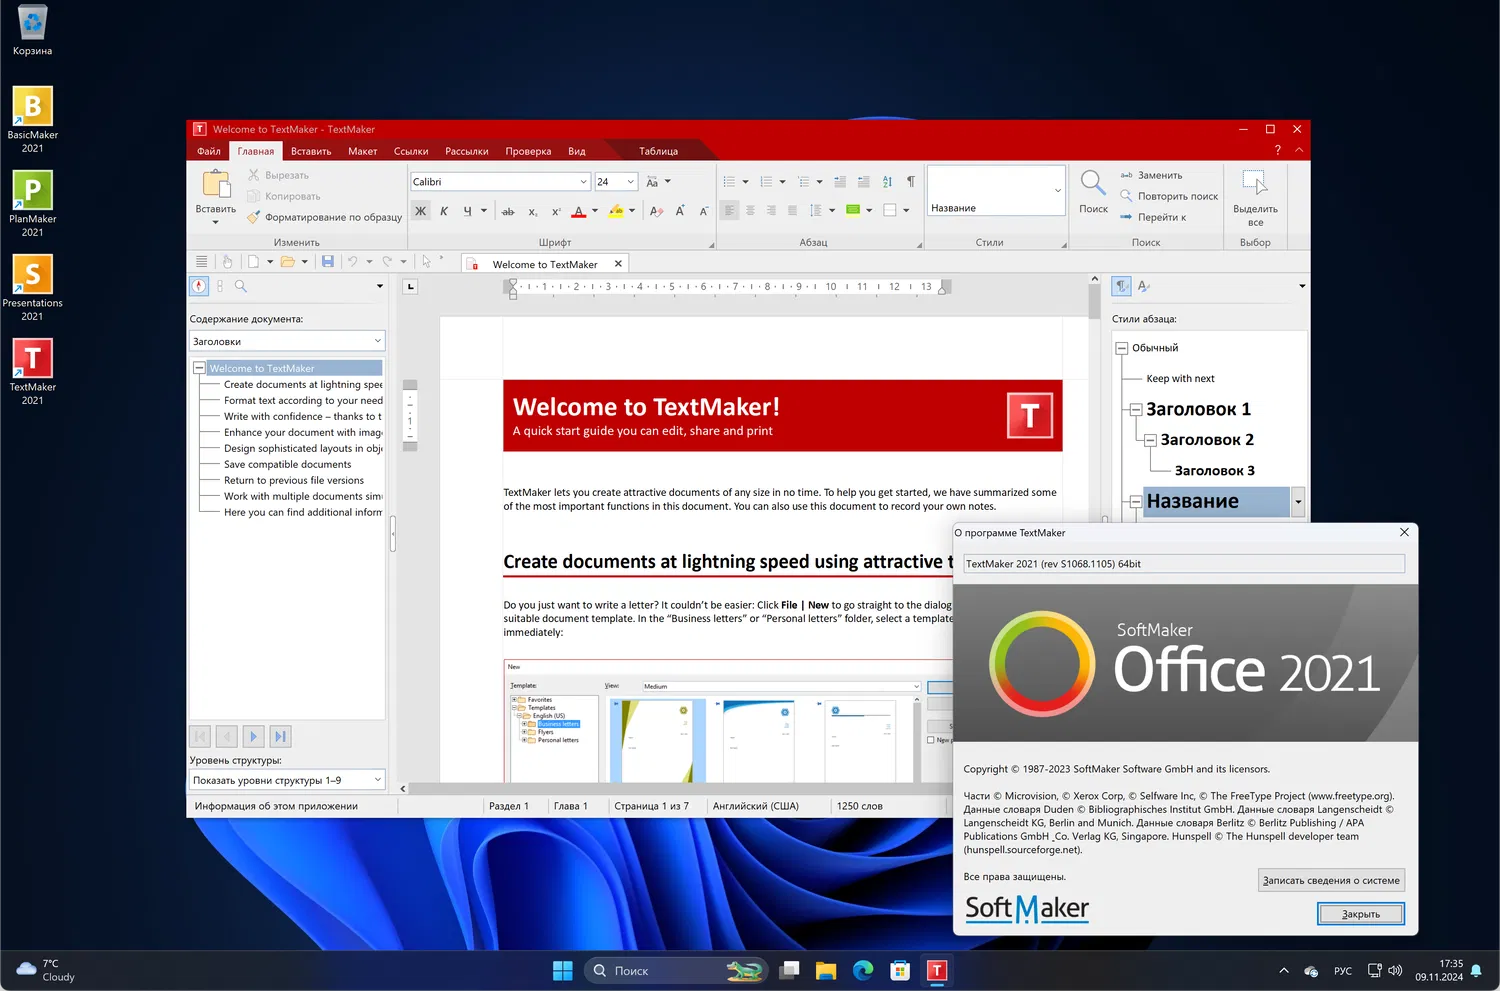The width and height of the screenshot is (1500, 991).
Task: Open the Файл menu
Action: point(209,151)
